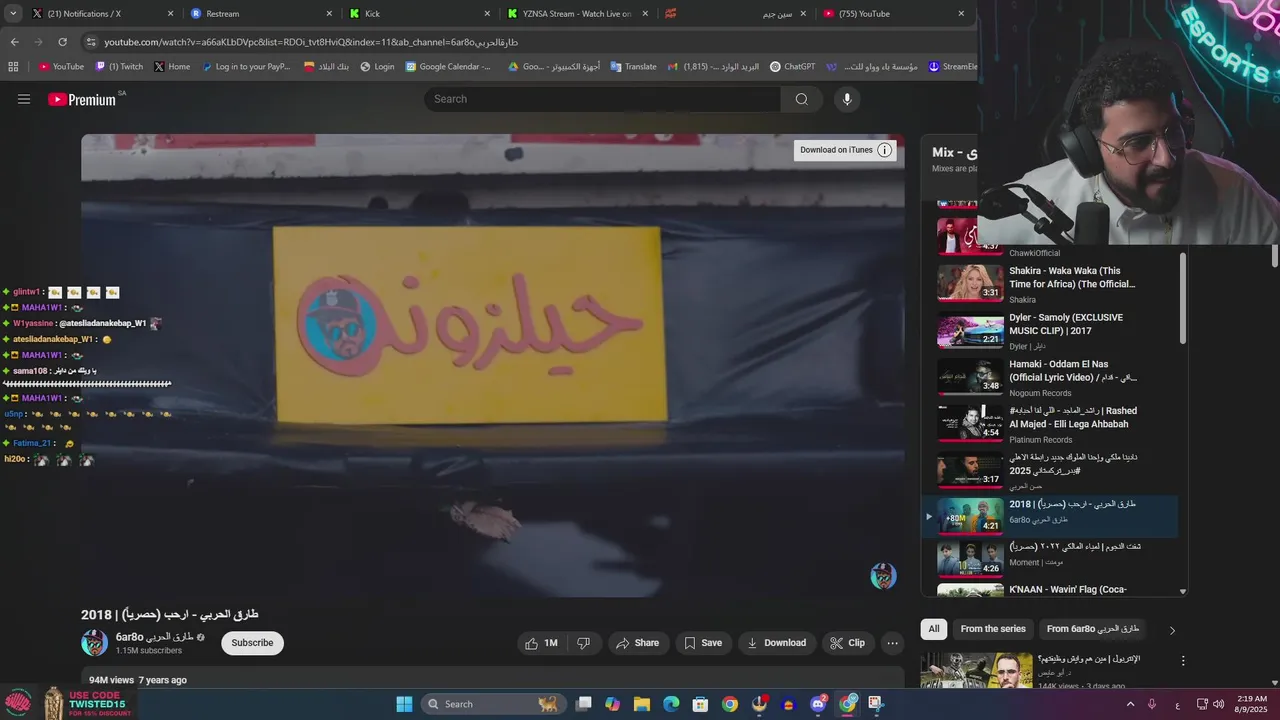
Task: Select the currently playing 6ar8o 2018 playlist item
Action: tap(1050, 516)
